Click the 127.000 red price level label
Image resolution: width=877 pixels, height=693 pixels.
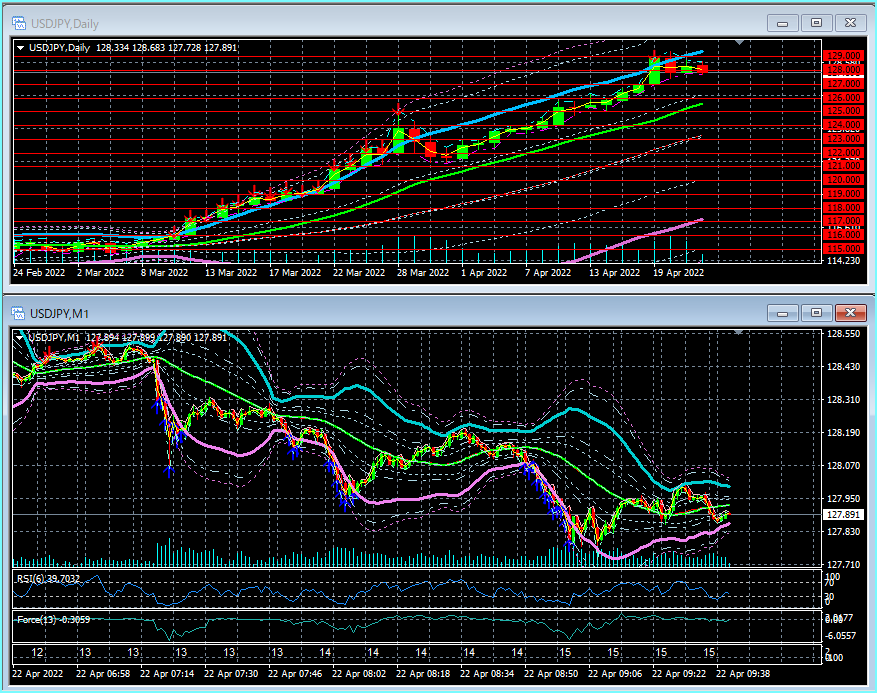pos(844,84)
